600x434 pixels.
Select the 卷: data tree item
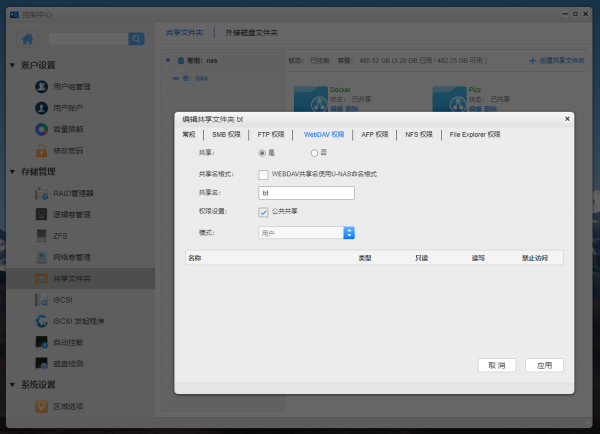[195, 78]
